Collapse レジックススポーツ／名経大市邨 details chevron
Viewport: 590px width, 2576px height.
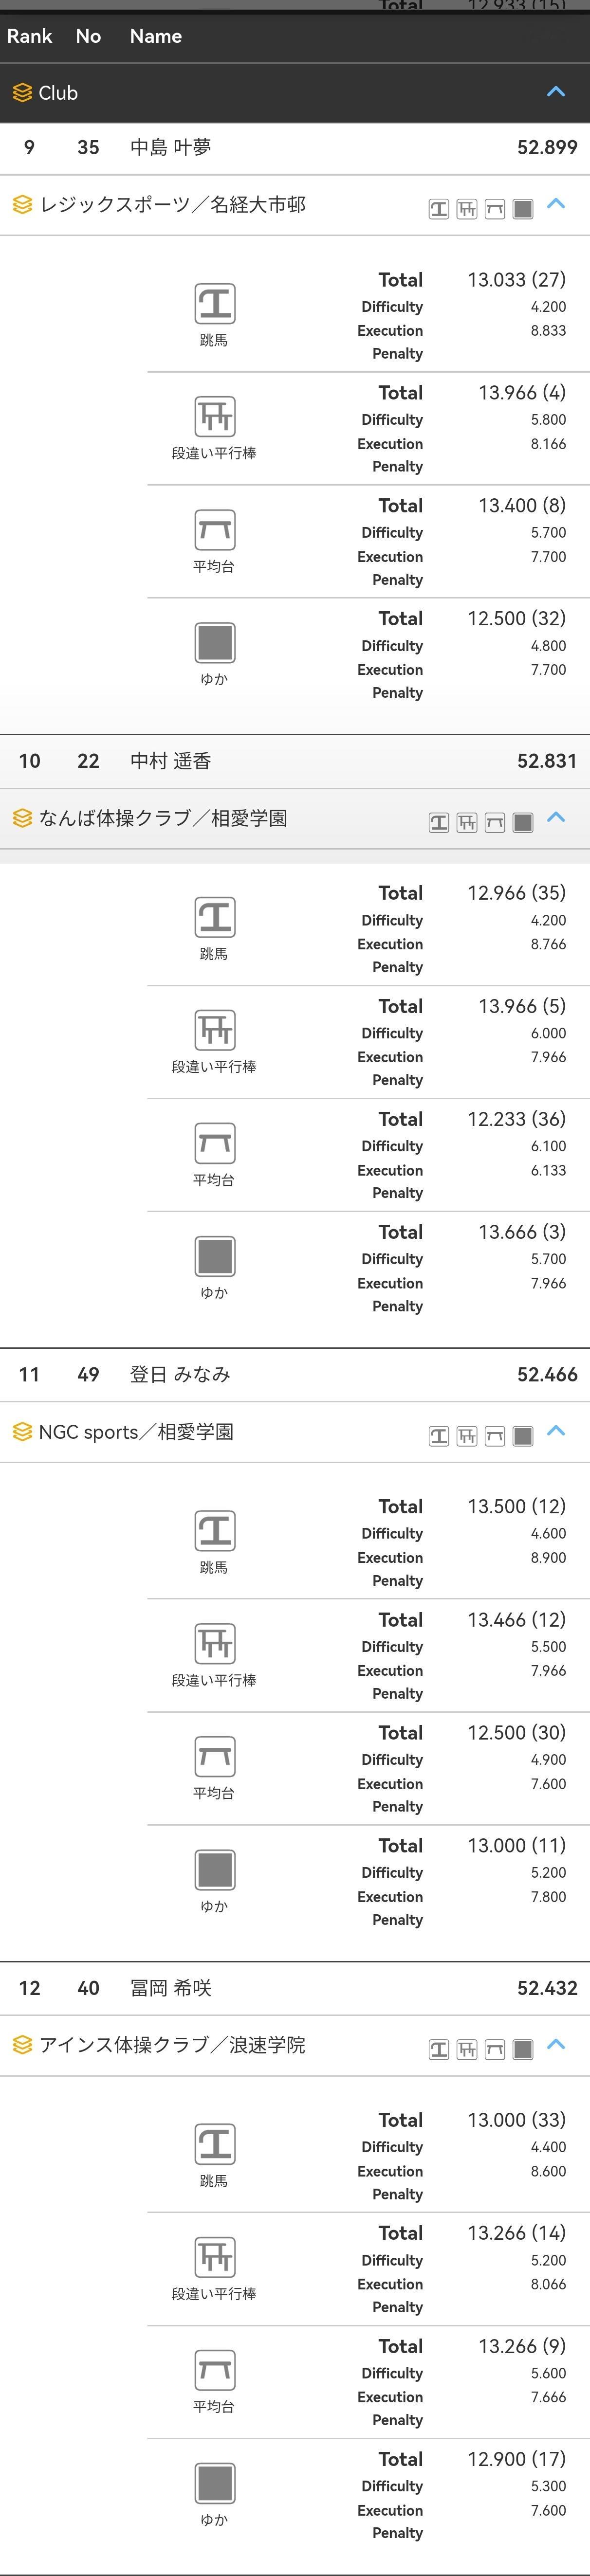click(556, 203)
